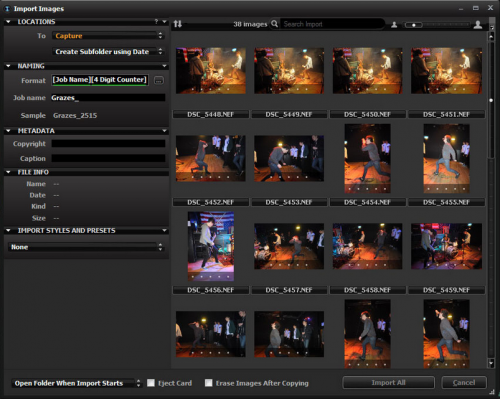Viewport: 500px width, 399px height.
Task: Click the search magnifier icon
Action: (x=274, y=24)
